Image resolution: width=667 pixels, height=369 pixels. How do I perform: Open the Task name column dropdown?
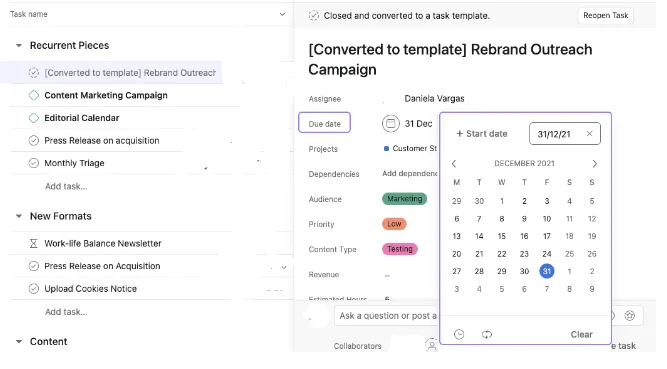coord(282,14)
